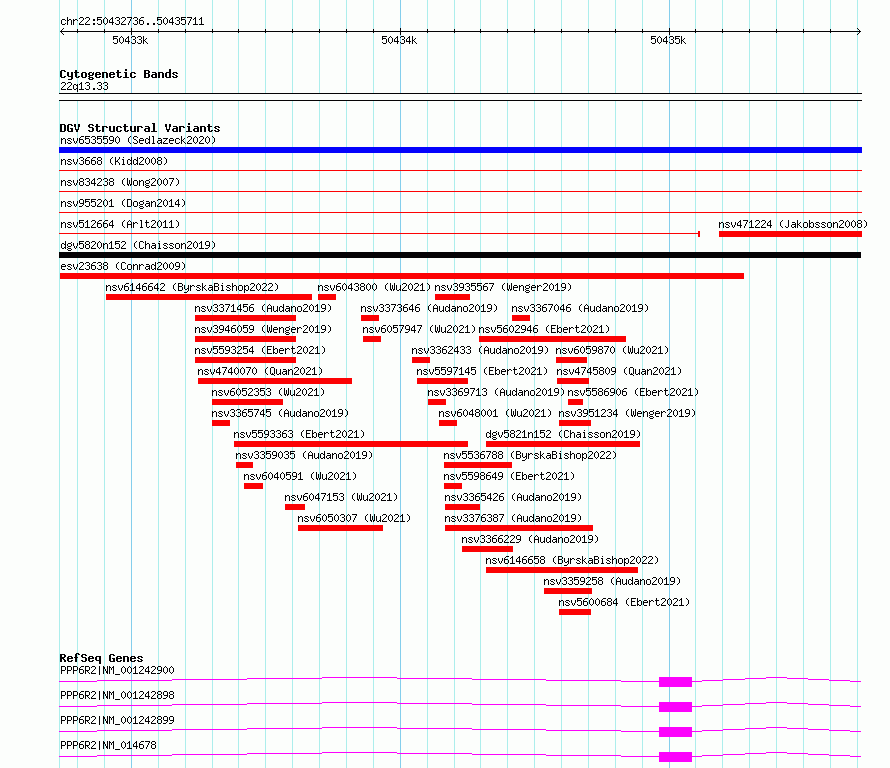This screenshot has width=890, height=768.
Task: Open PPP6R2|NM_001242898 transcript
Action: coord(117,695)
